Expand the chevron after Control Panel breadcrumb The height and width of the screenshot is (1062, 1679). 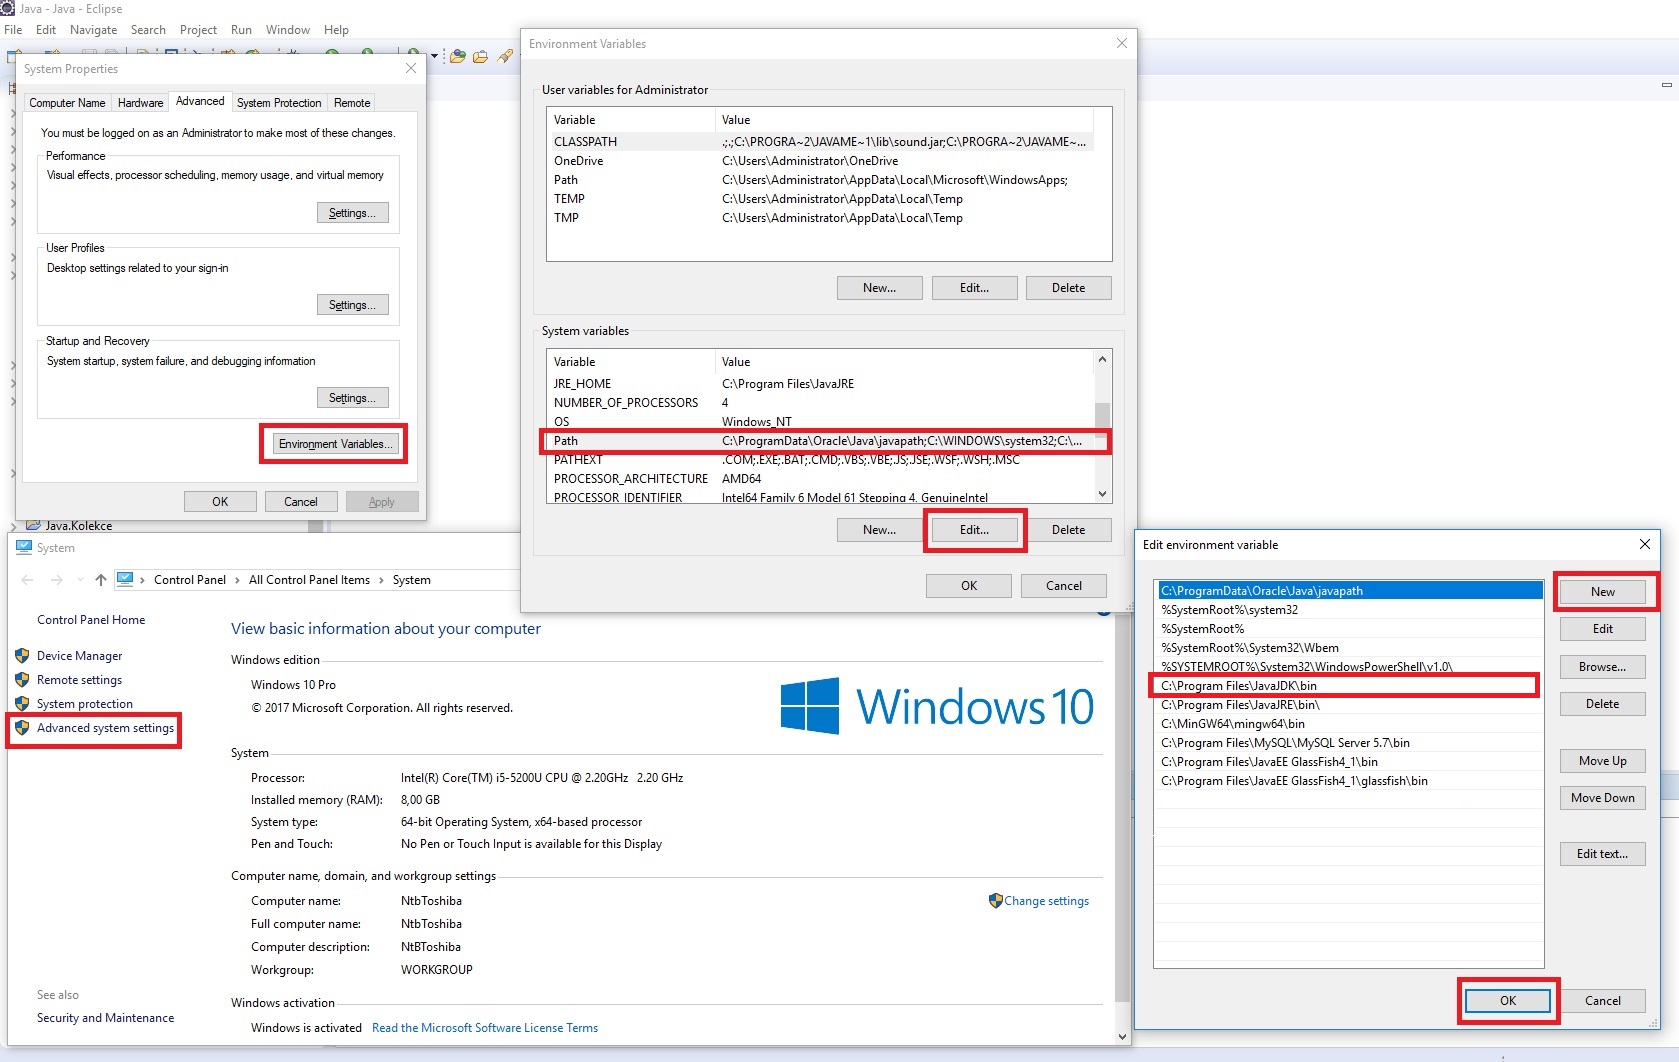[237, 580]
